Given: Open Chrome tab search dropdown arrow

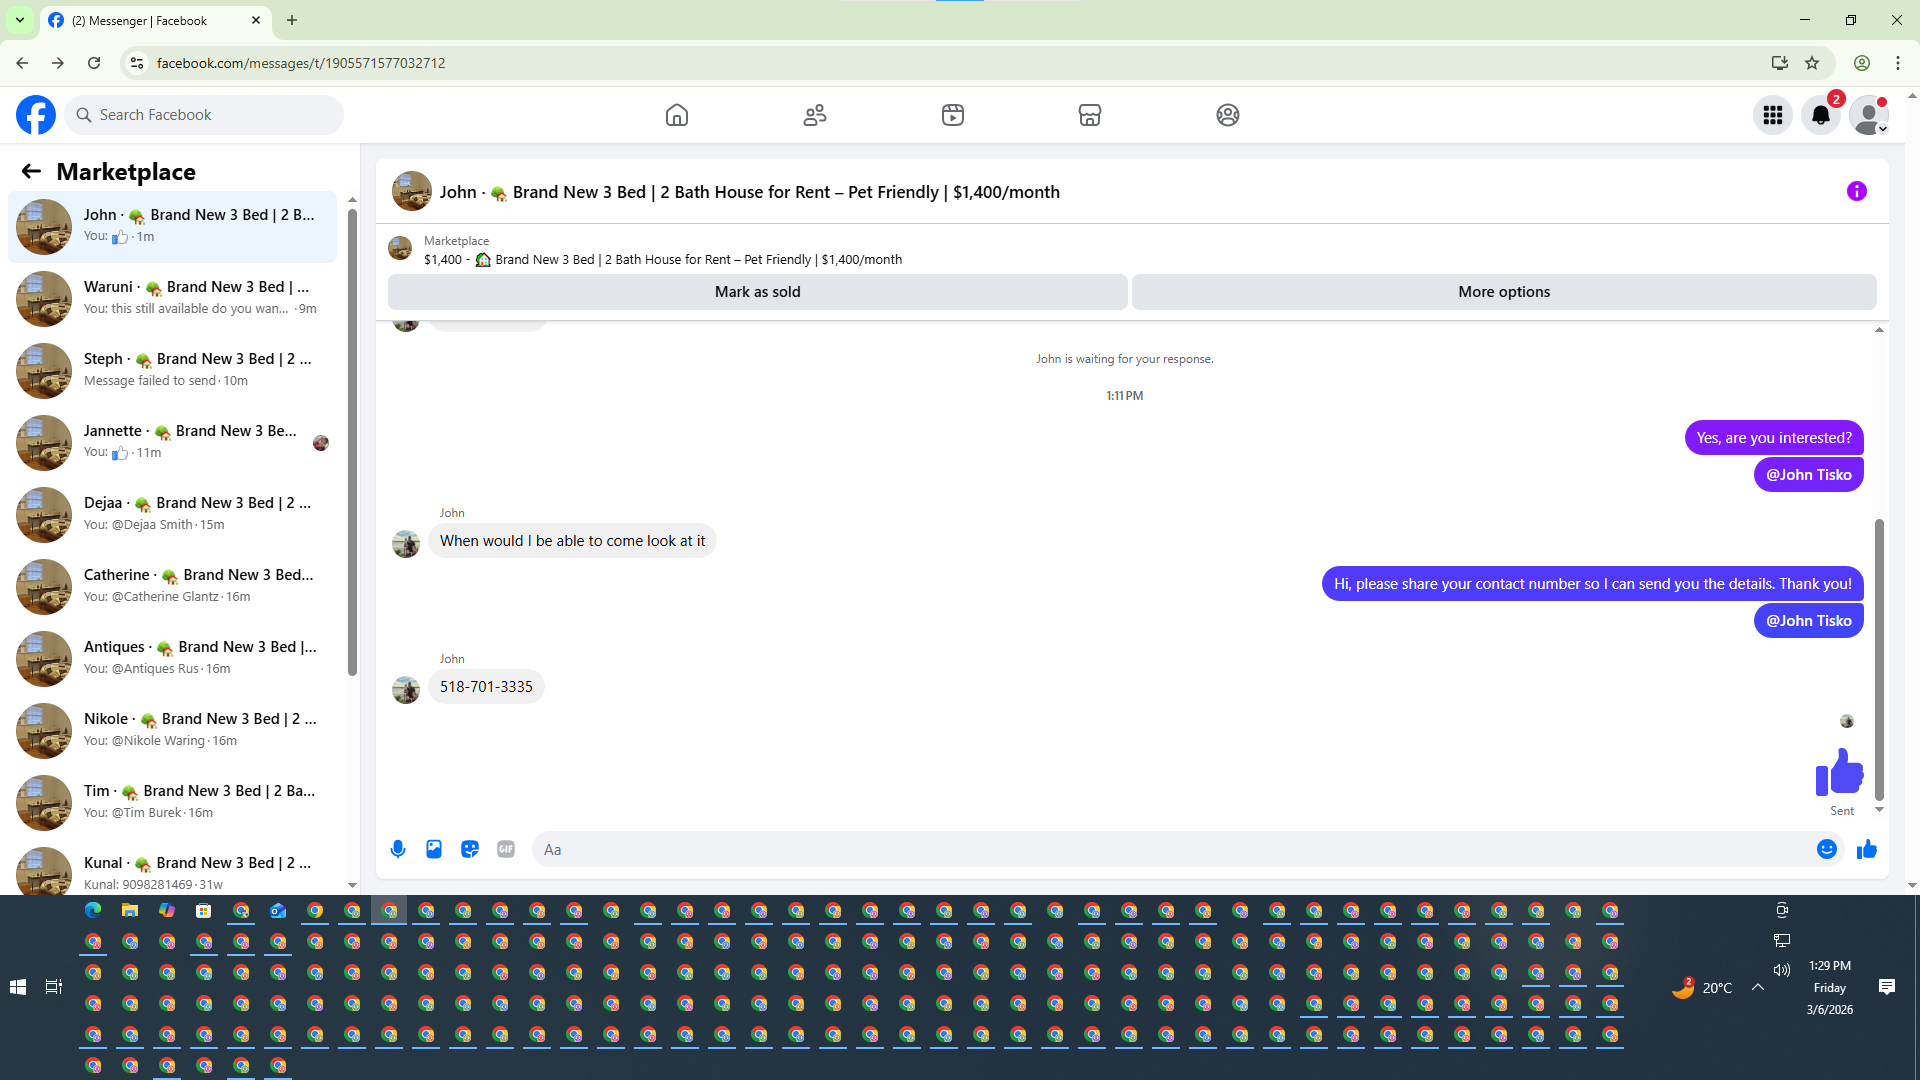Looking at the screenshot, I should coord(19,20).
